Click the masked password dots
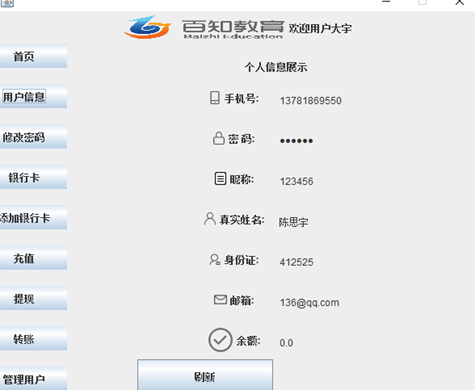This screenshot has width=475, height=390. click(x=296, y=141)
